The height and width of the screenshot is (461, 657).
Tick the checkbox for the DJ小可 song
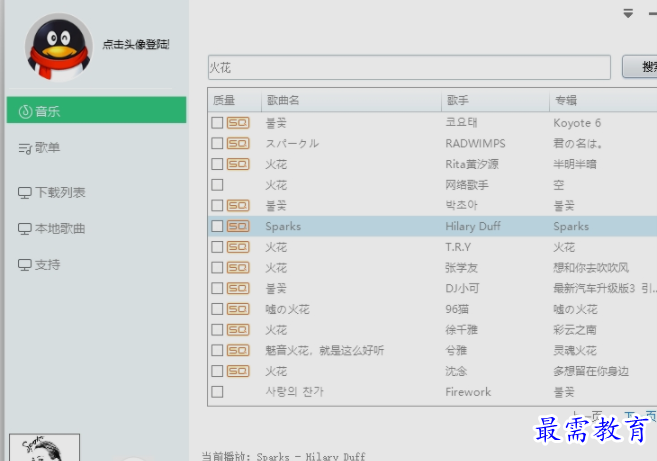pos(217,288)
